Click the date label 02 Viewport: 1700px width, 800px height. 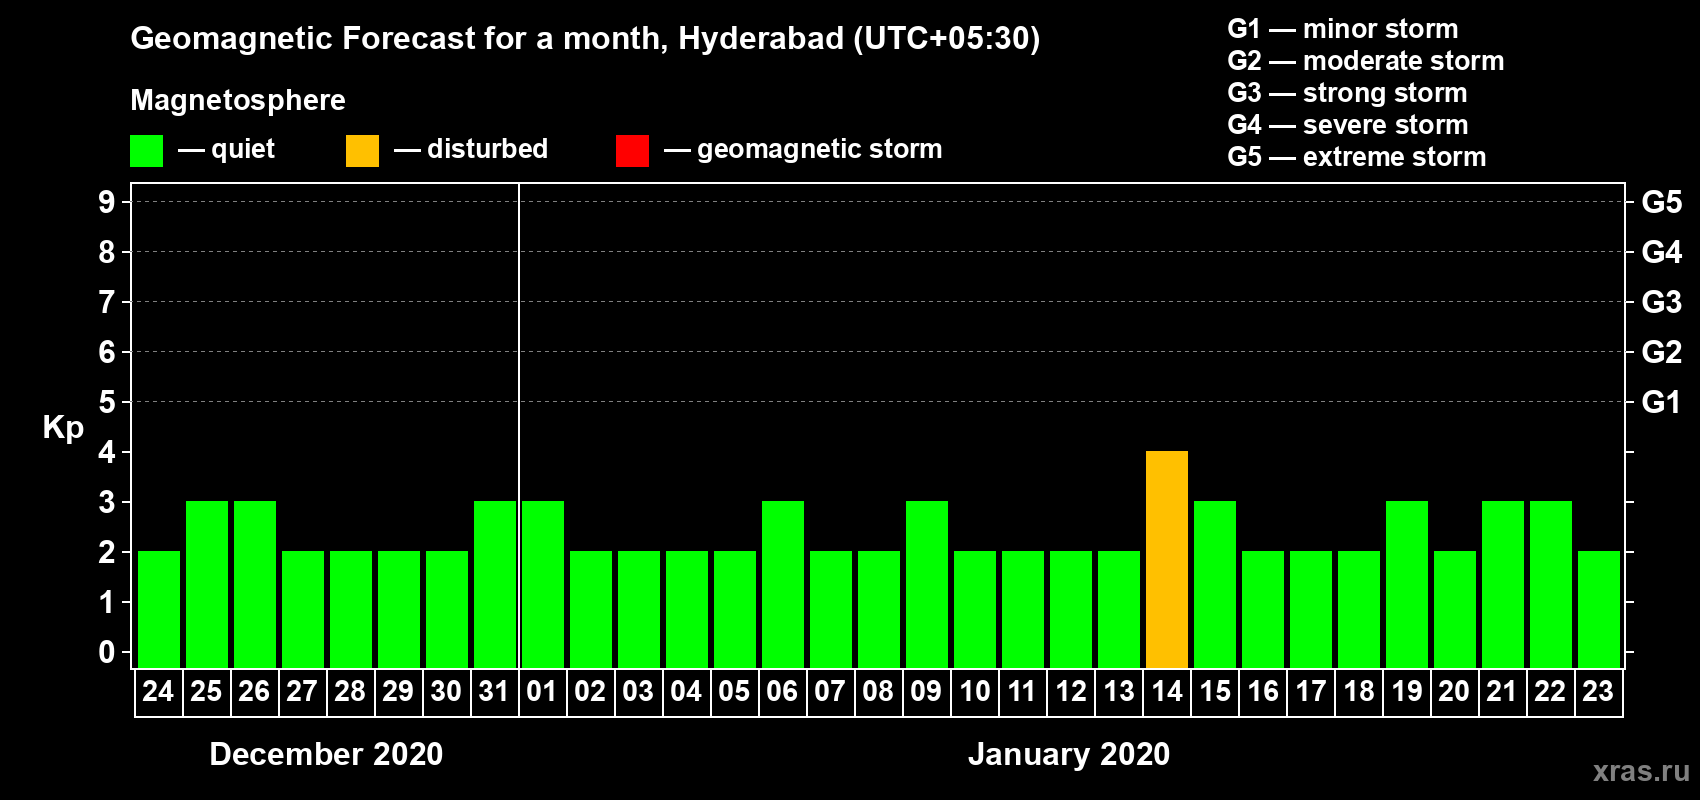pyautogui.click(x=590, y=691)
